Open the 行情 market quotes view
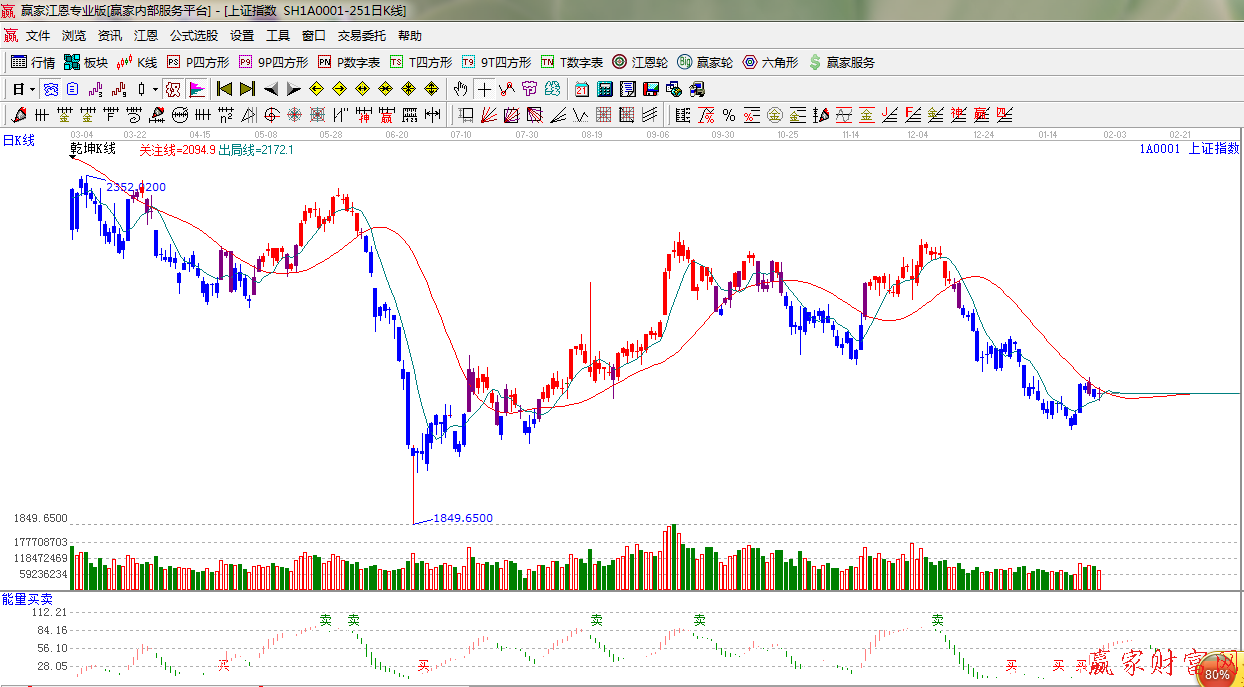This screenshot has height=687, width=1244. click(x=32, y=62)
